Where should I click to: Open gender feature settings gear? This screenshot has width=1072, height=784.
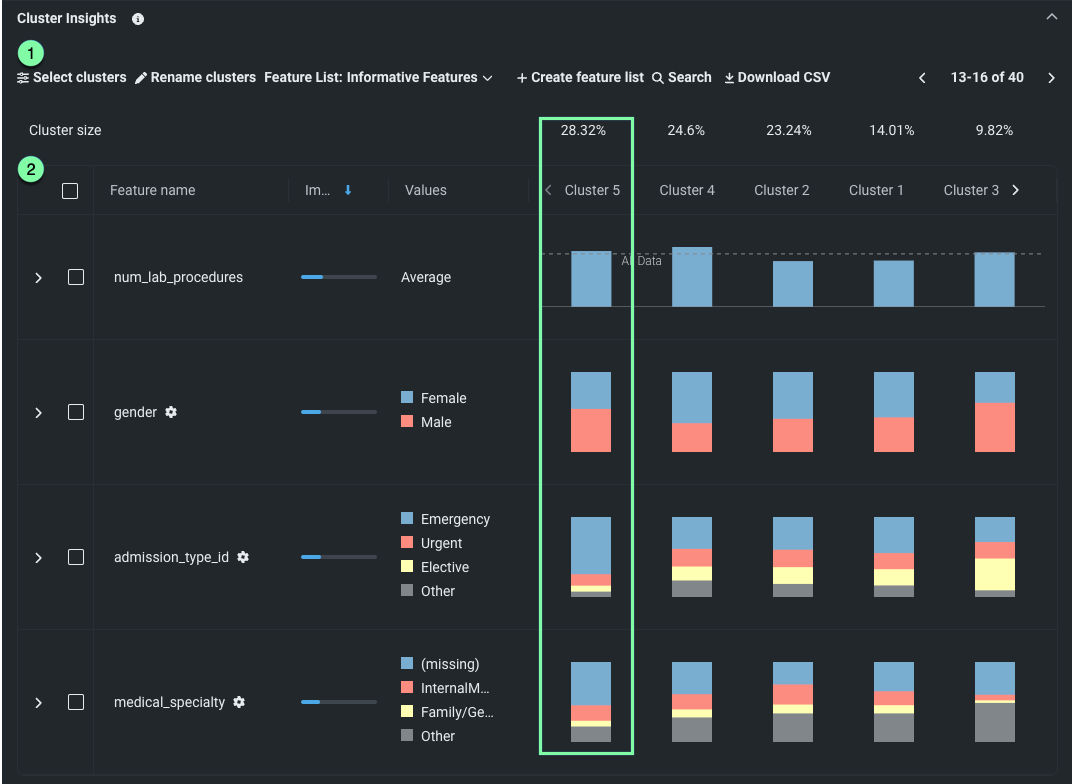point(171,412)
